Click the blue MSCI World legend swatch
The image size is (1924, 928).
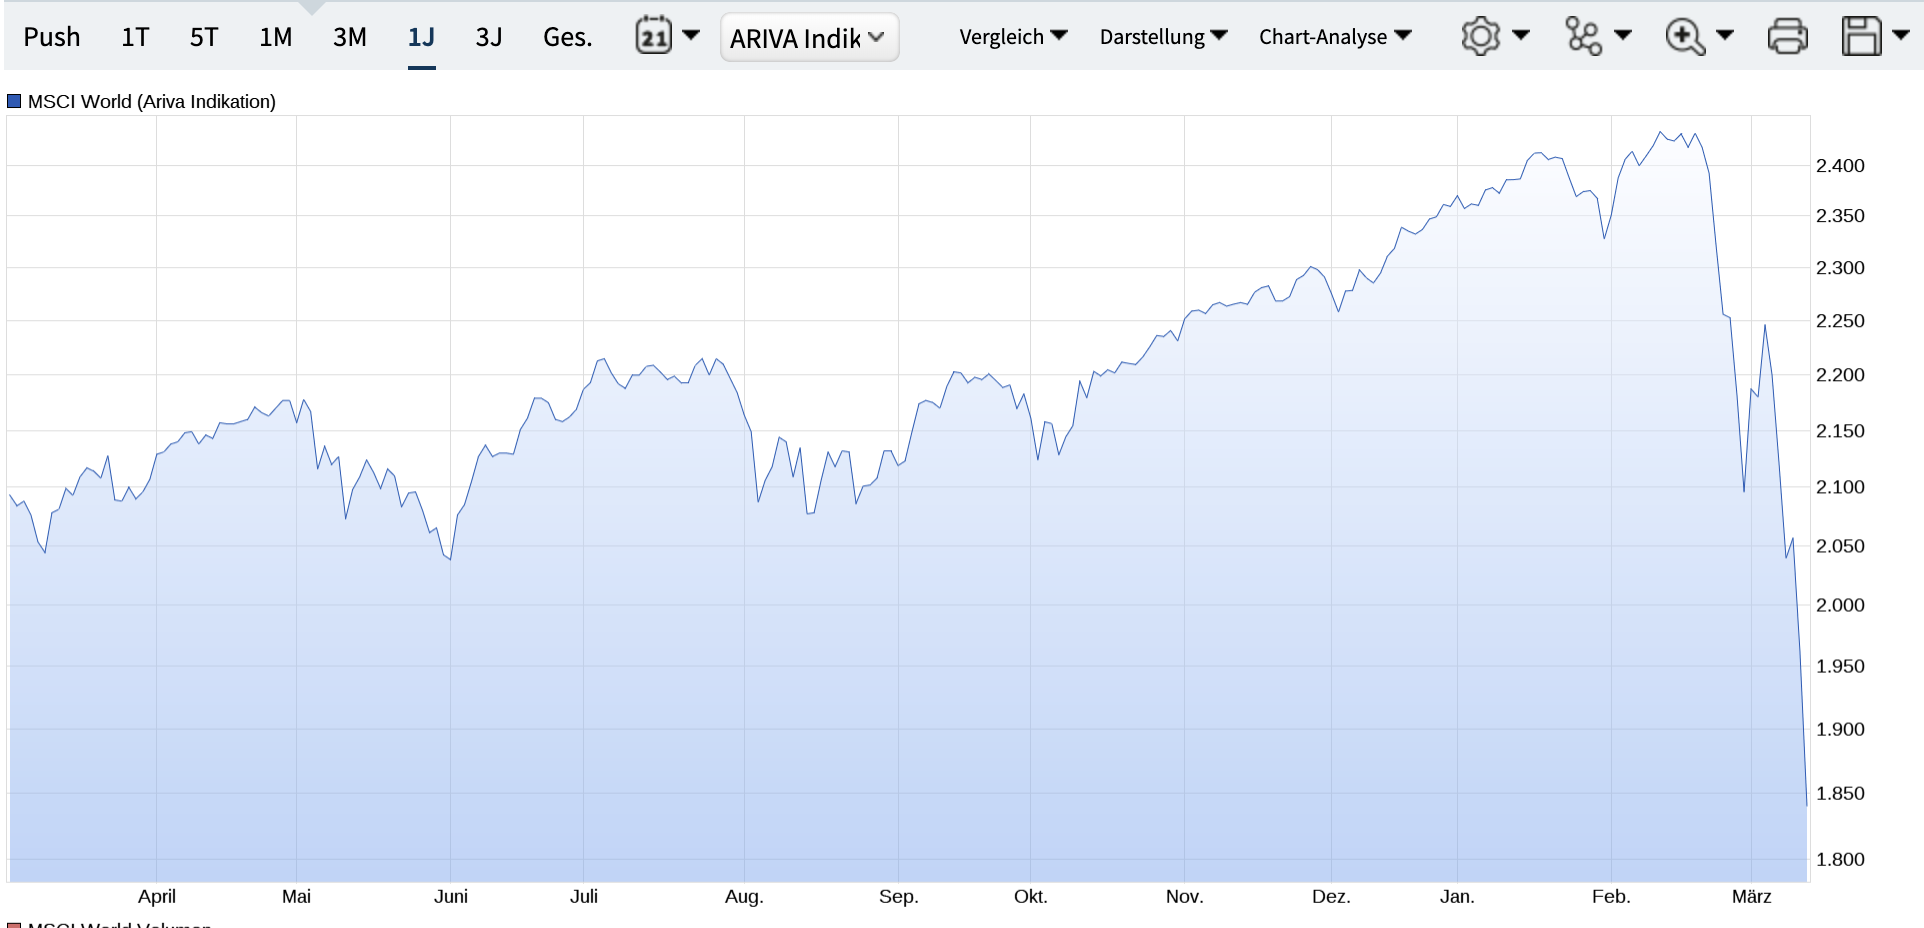point(14,101)
